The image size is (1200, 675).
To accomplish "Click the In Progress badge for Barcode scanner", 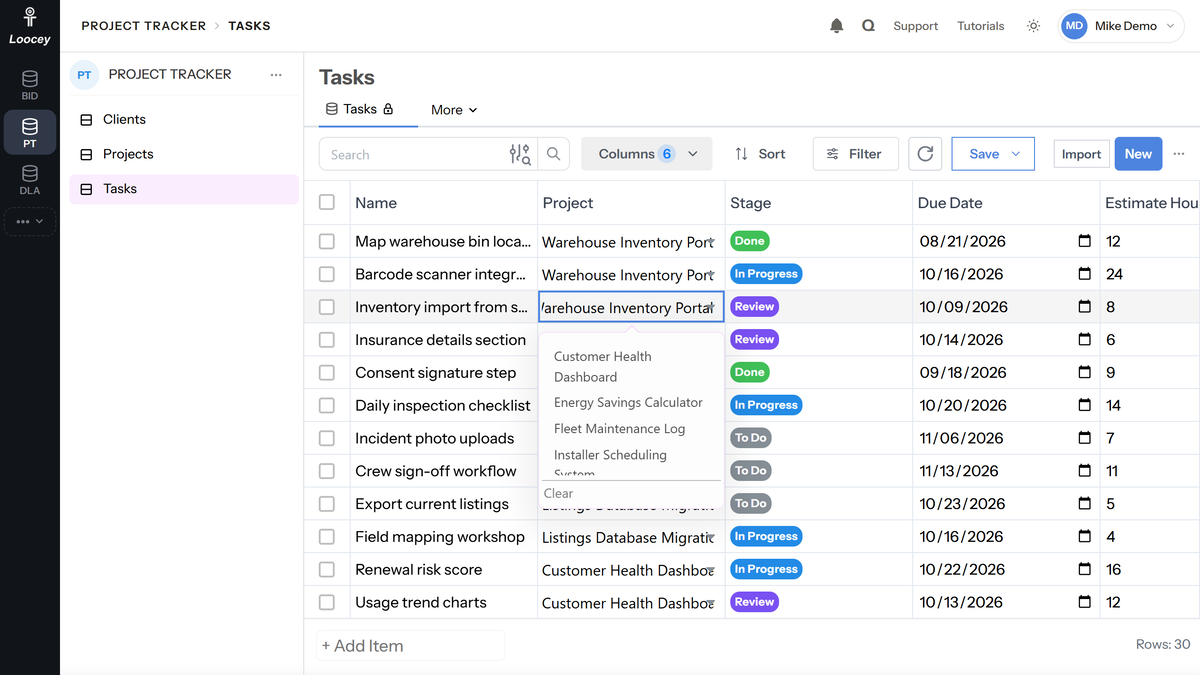I will [766, 274].
